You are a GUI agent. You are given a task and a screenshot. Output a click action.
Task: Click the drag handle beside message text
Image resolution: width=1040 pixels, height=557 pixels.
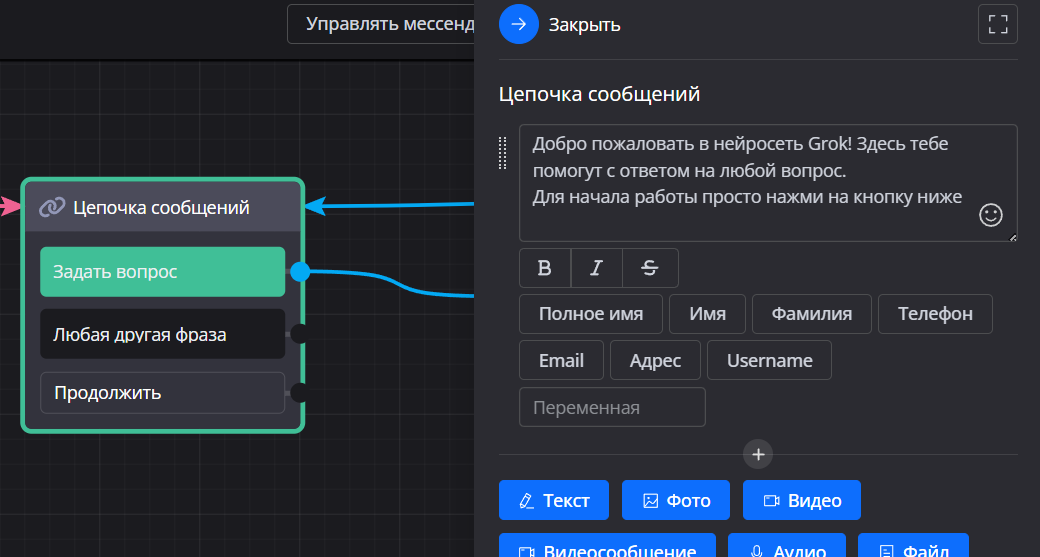(504, 151)
